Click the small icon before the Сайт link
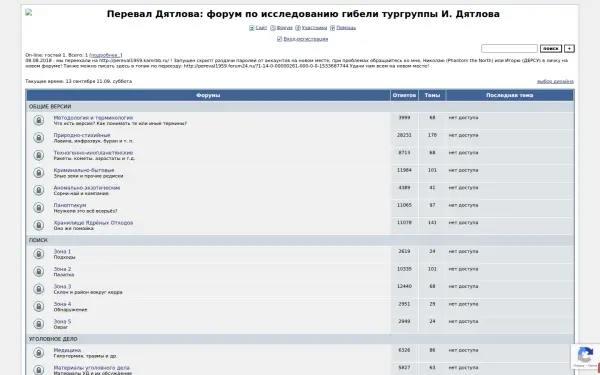The image size is (600, 375). [x=251, y=28]
